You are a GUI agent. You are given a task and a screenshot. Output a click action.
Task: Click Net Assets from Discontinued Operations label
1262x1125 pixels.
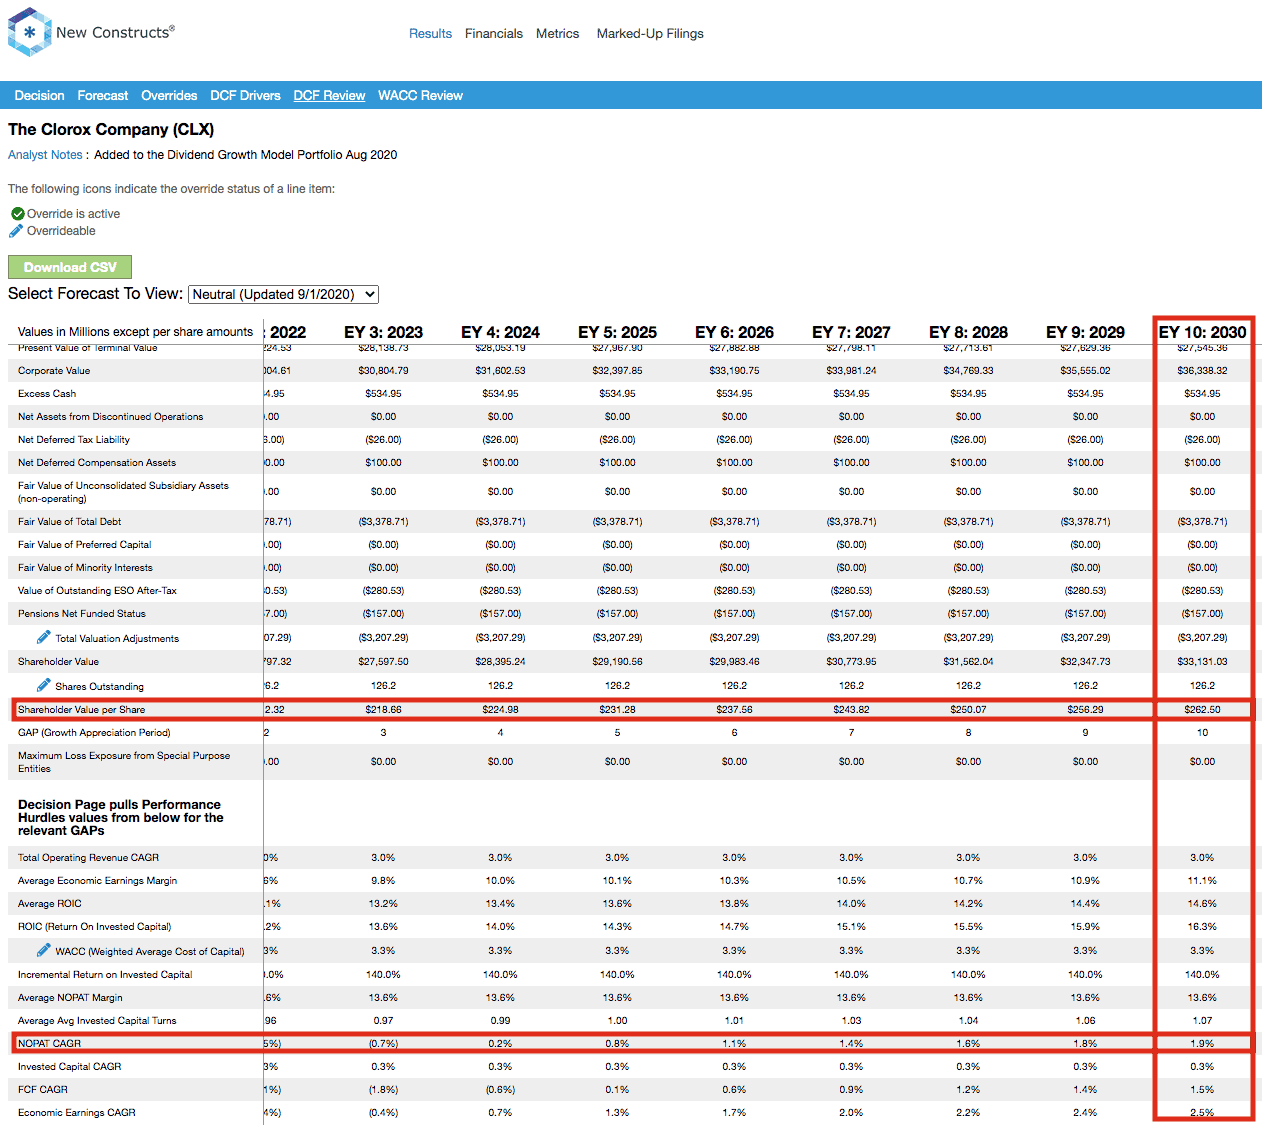(110, 417)
